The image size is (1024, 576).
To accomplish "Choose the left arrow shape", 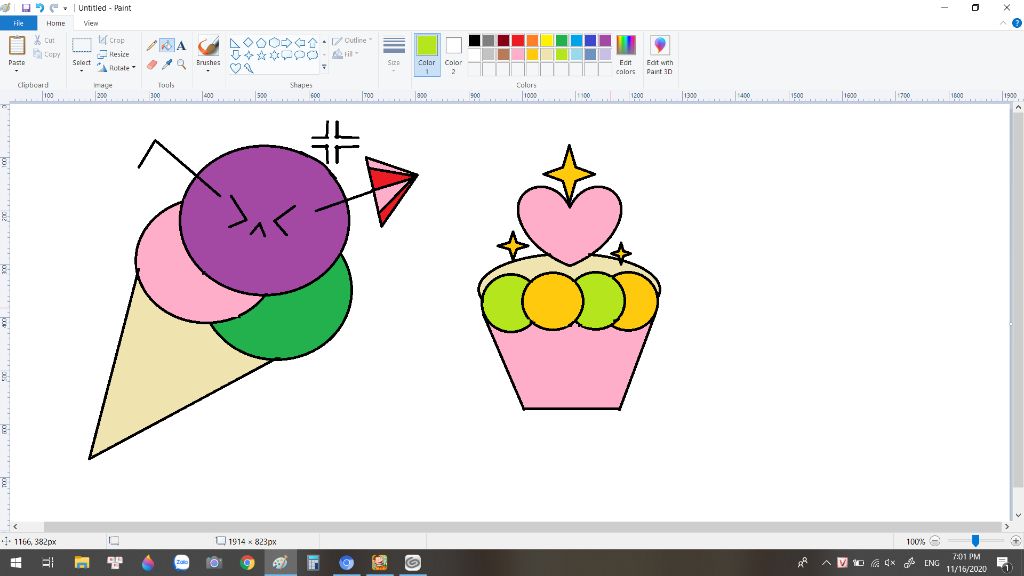I will tap(300, 42).
